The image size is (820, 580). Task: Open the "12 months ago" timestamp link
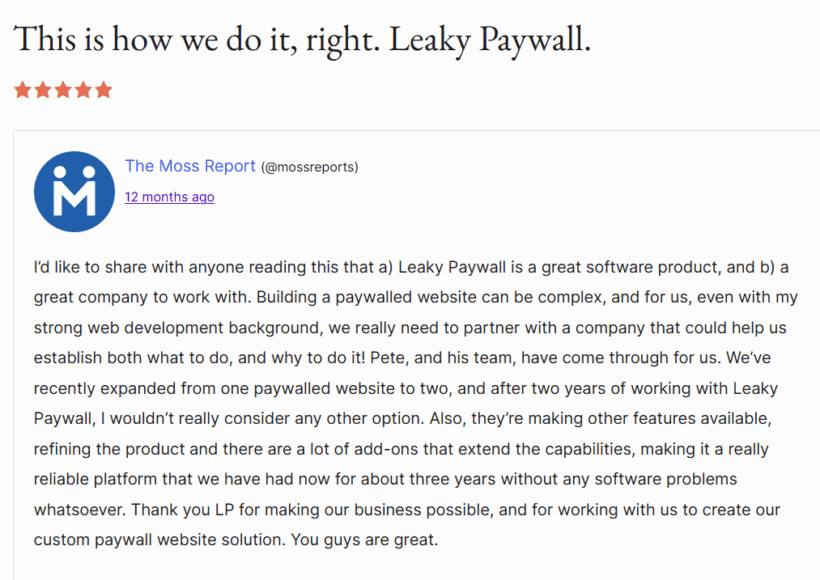click(169, 197)
